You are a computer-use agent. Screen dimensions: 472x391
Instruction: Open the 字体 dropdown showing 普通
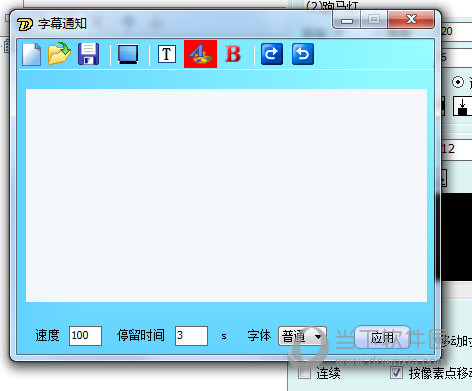[x=302, y=336]
